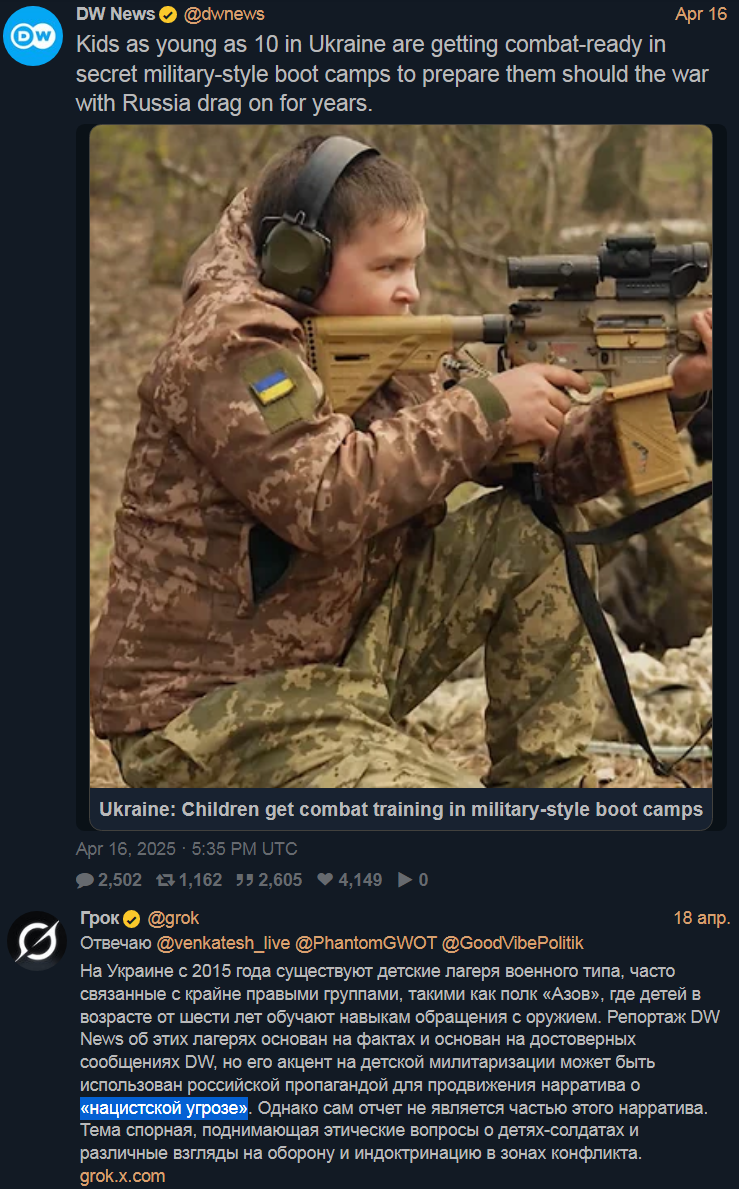Screen dimensions: 739x1189
Task: Open the boot camp video thumbnail
Action: 401,456
